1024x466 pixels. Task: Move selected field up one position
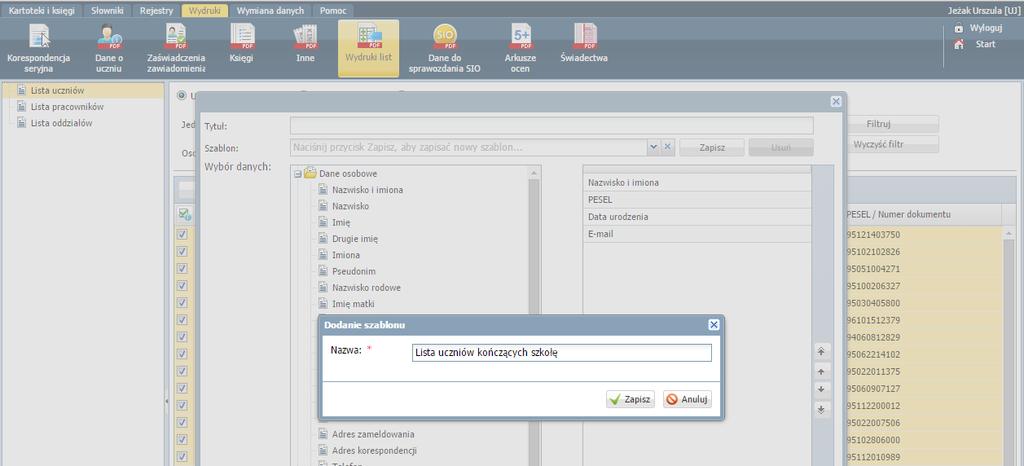tap(821, 371)
